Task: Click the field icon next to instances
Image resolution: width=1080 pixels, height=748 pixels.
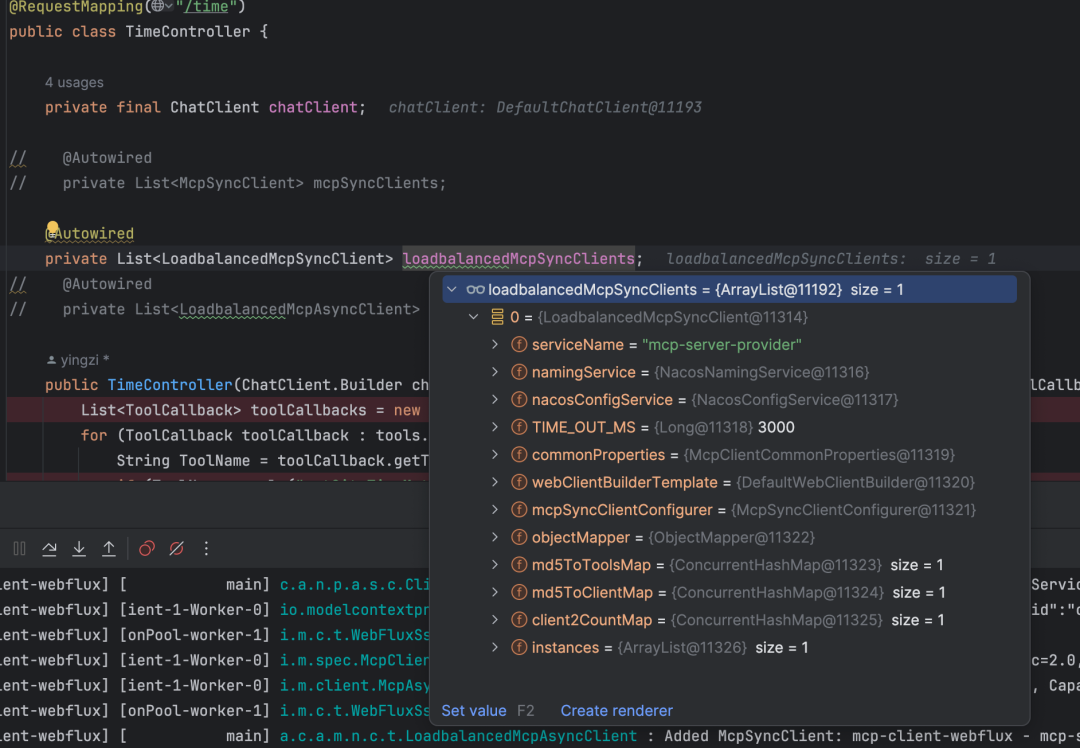Action: click(x=519, y=647)
